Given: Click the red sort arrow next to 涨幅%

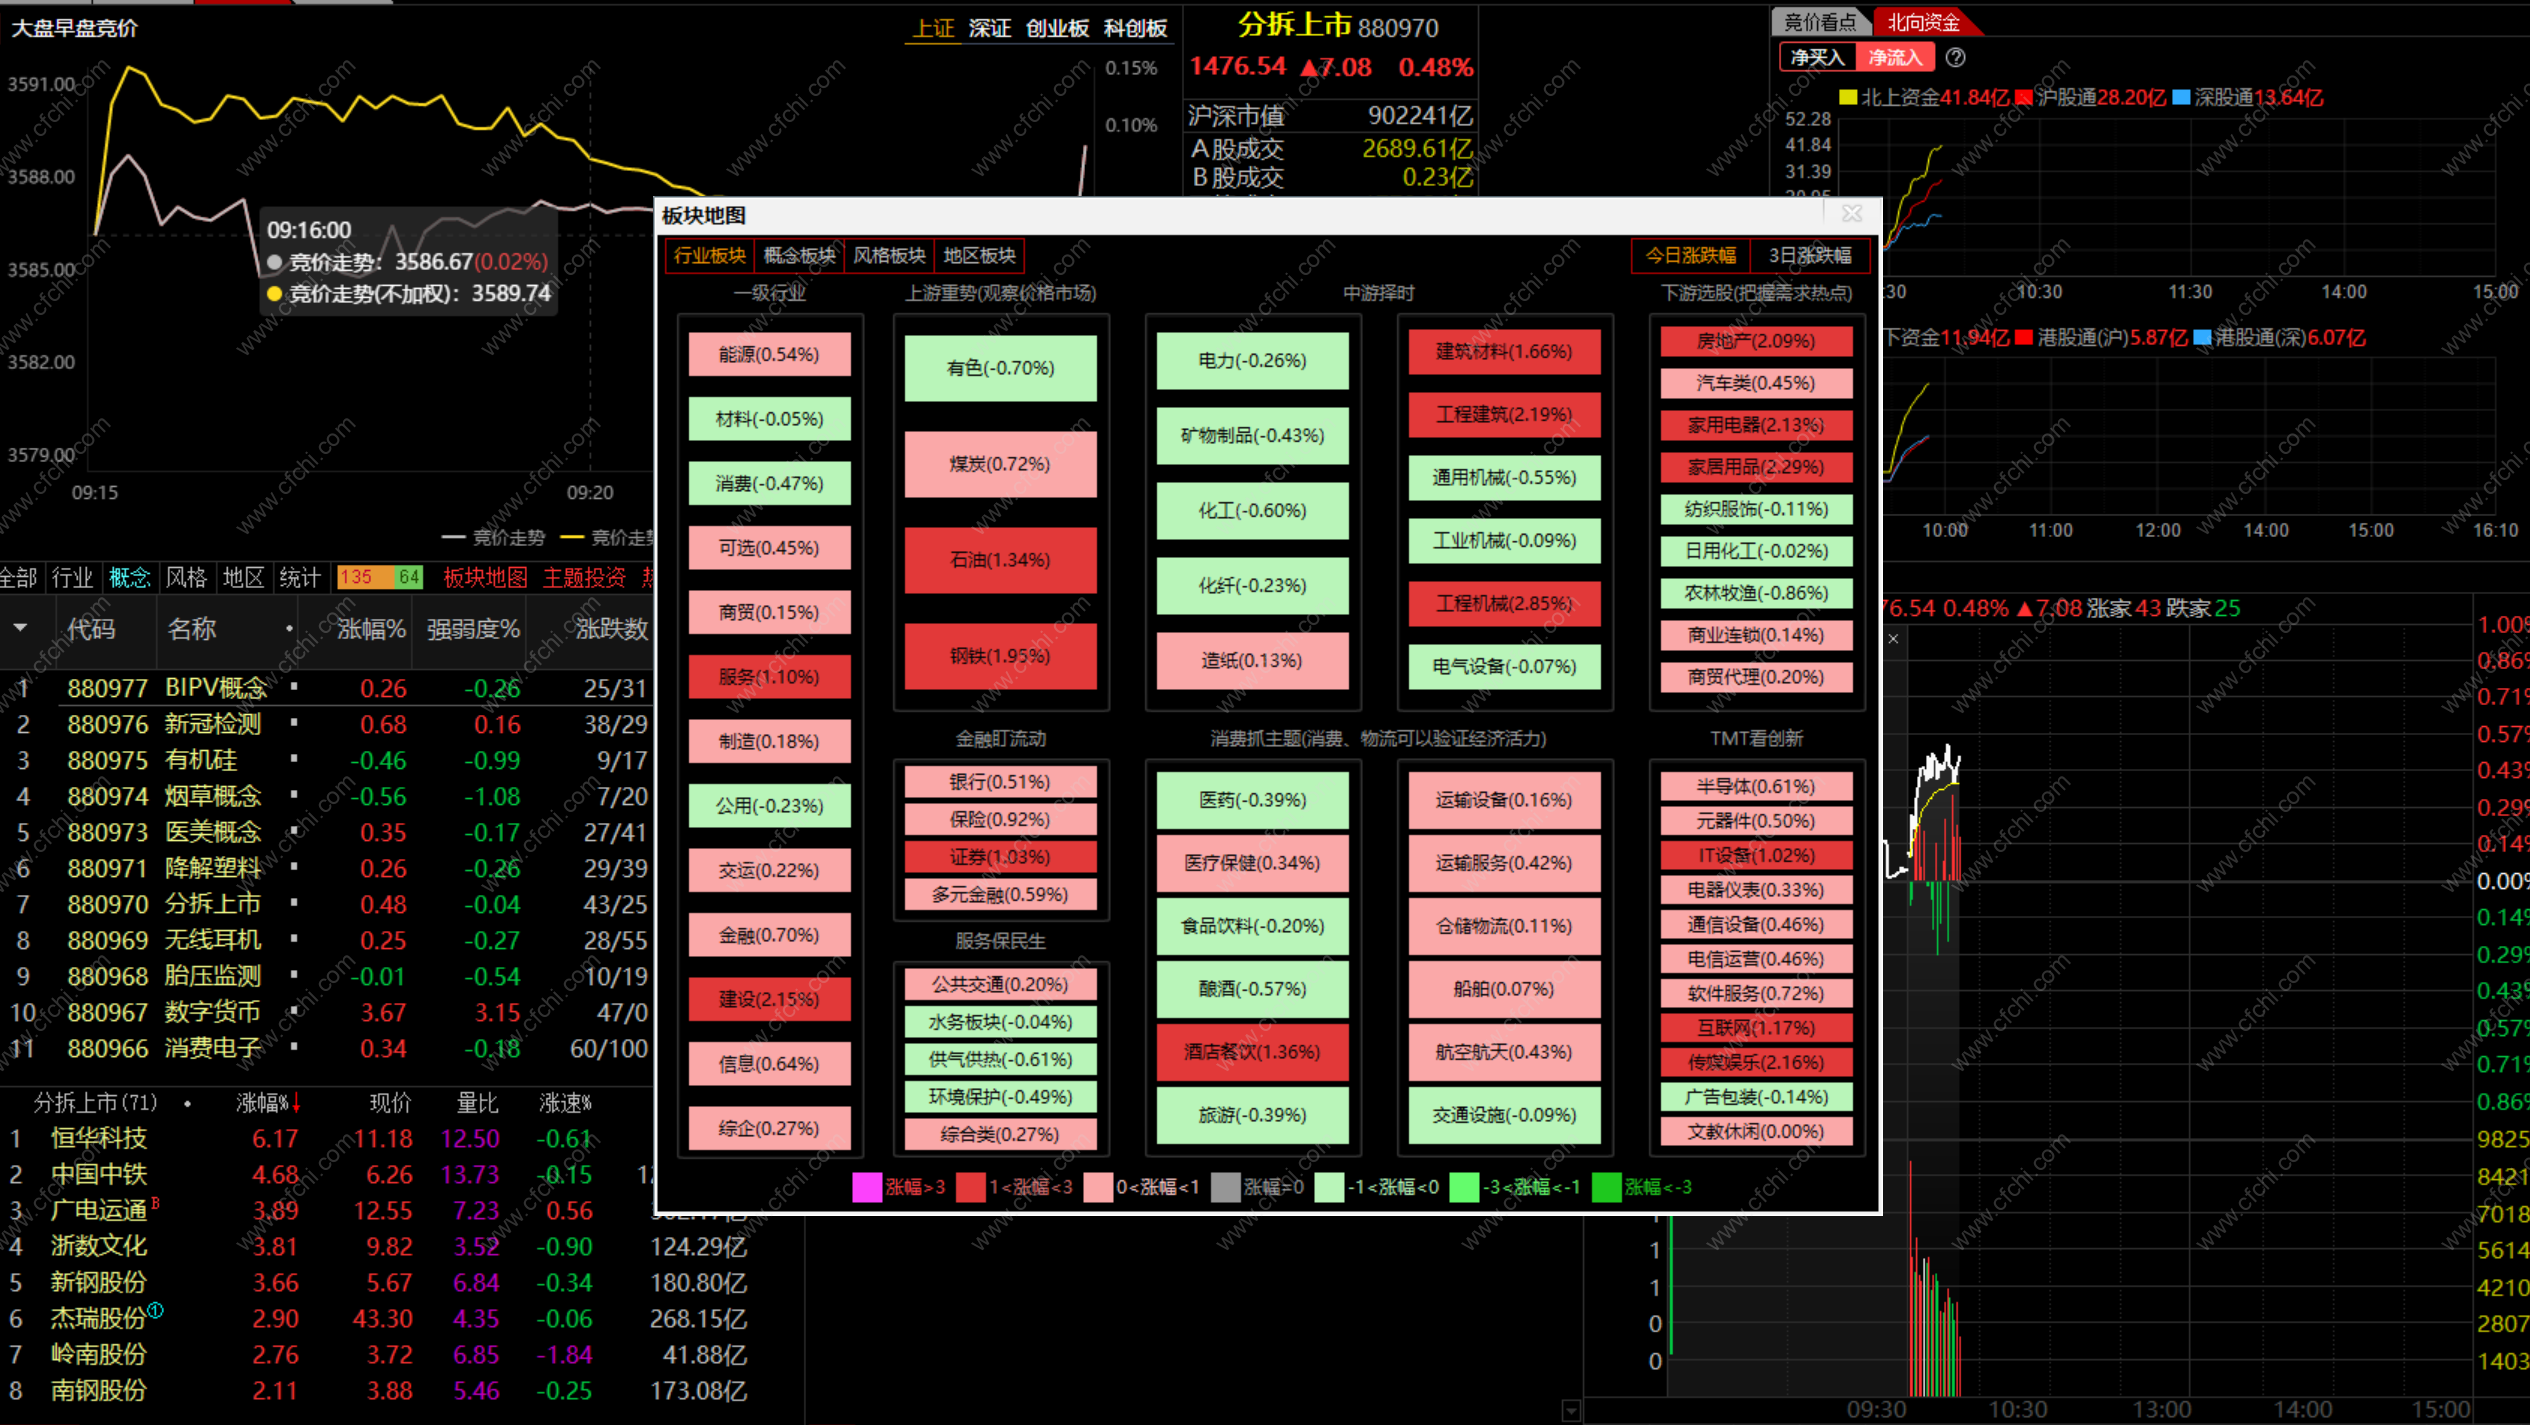Looking at the screenshot, I should point(296,1103).
